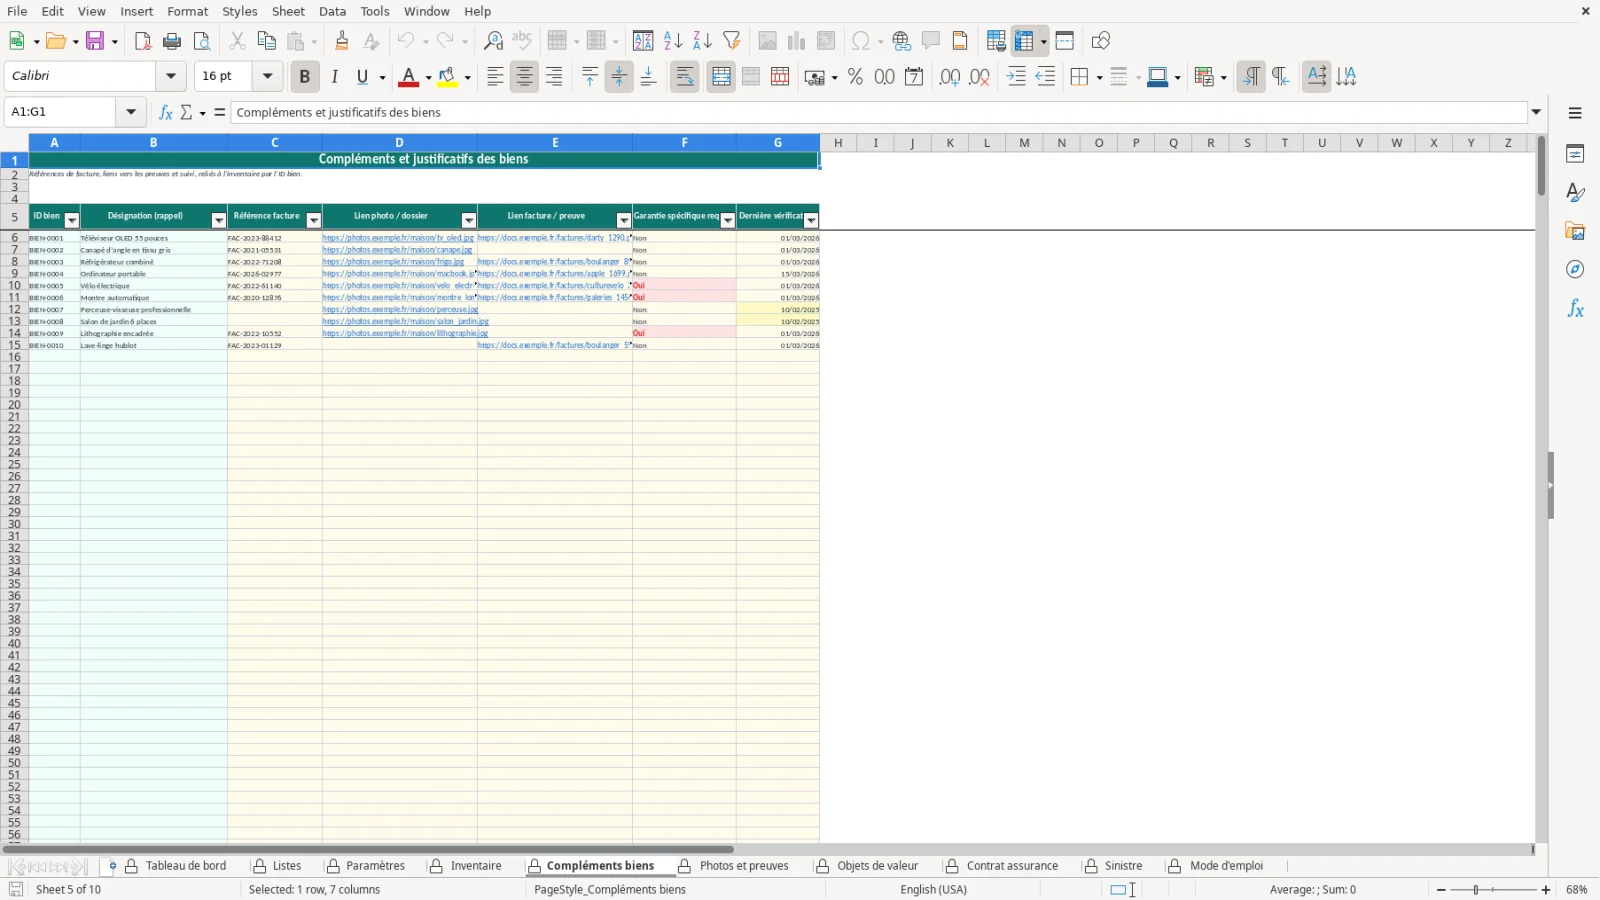Toggle Merge and Center cells
The height and width of the screenshot is (900, 1600).
[x=721, y=77]
